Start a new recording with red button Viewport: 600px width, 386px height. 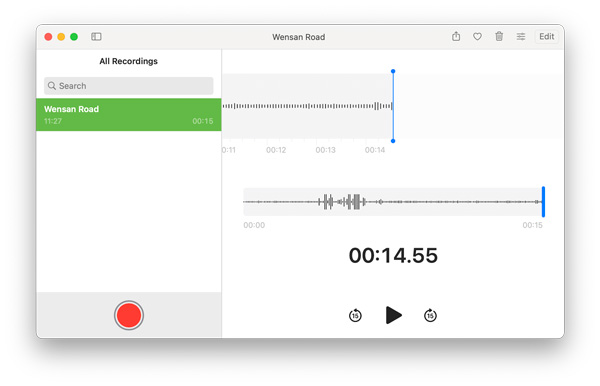coord(129,315)
